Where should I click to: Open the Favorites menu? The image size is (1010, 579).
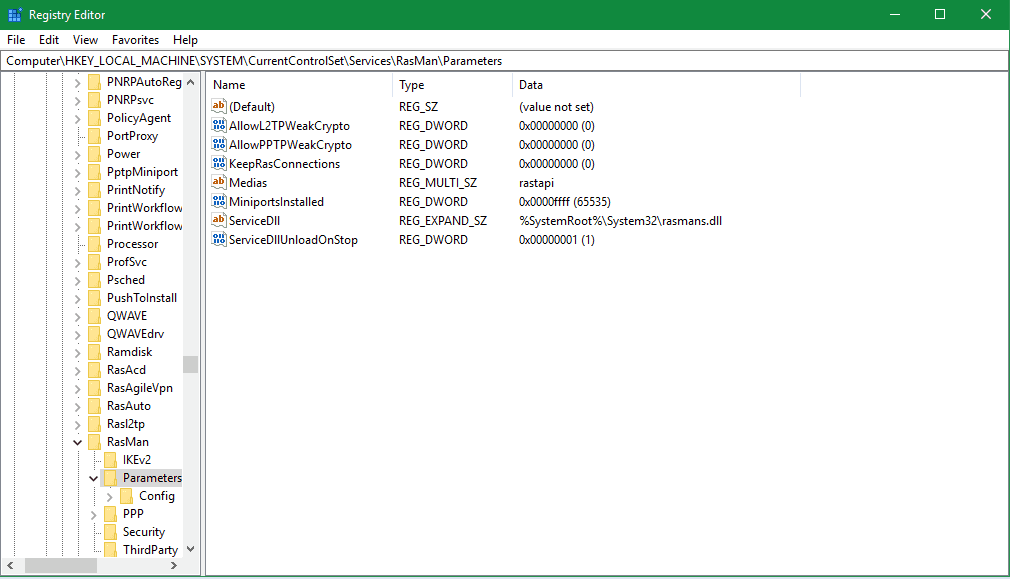[x=135, y=40]
